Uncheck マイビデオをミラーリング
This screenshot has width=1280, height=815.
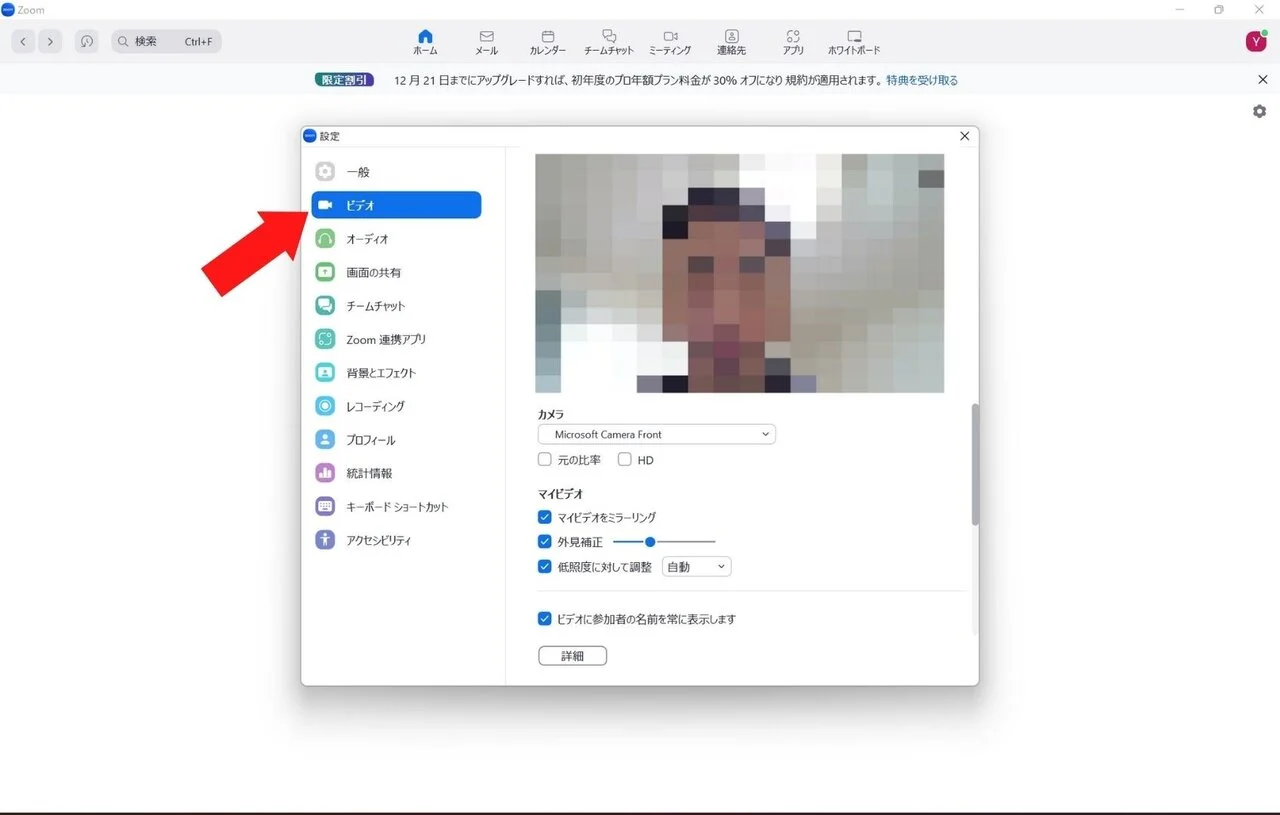pyautogui.click(x=545, y=517)
